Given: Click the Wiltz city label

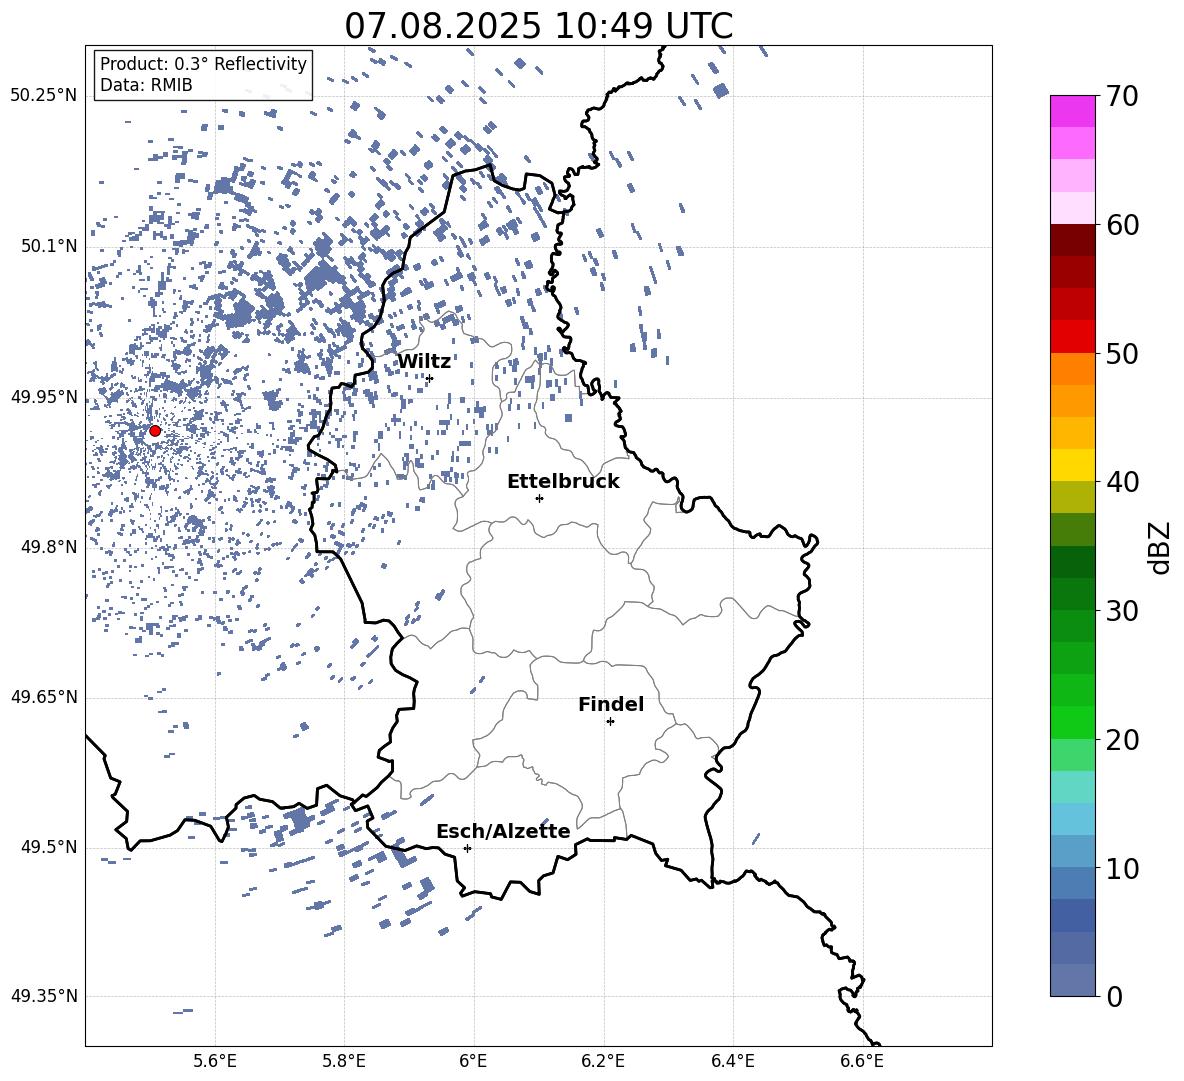Looking at the screenshot, I should (424, 362).
